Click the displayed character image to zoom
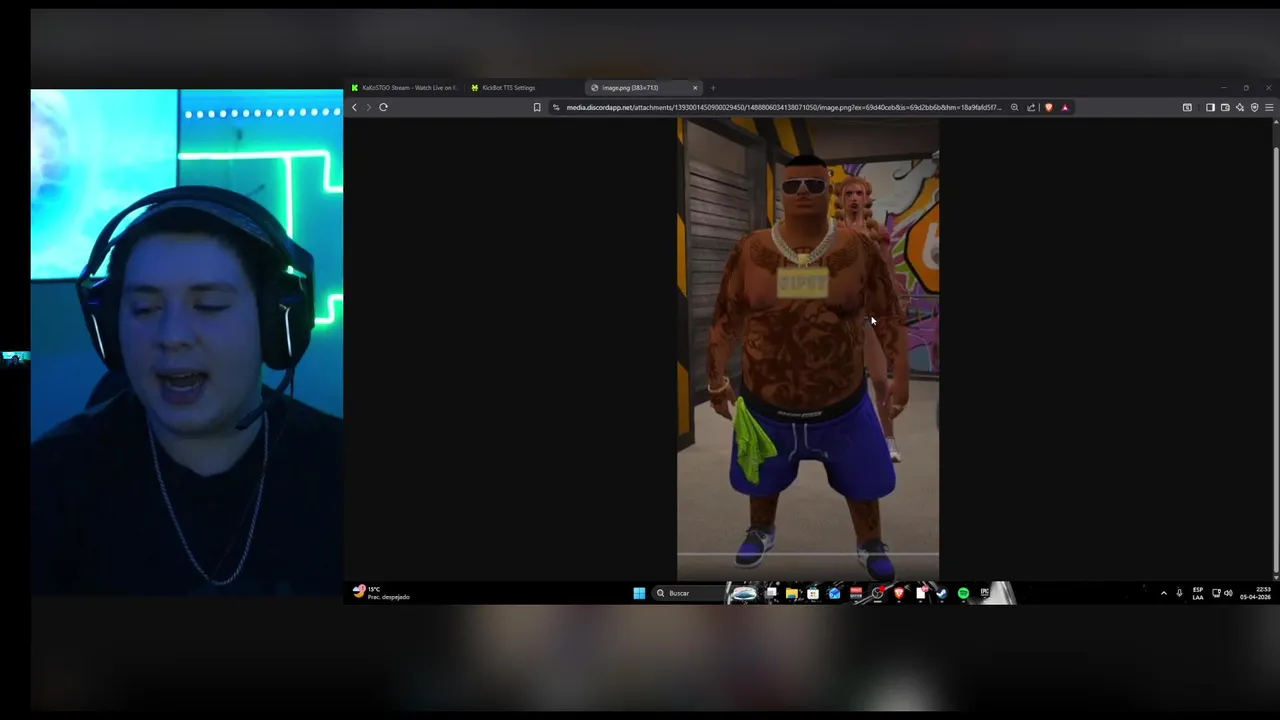This screenshot has width=1280, height=720. click(x=808, y=349)
